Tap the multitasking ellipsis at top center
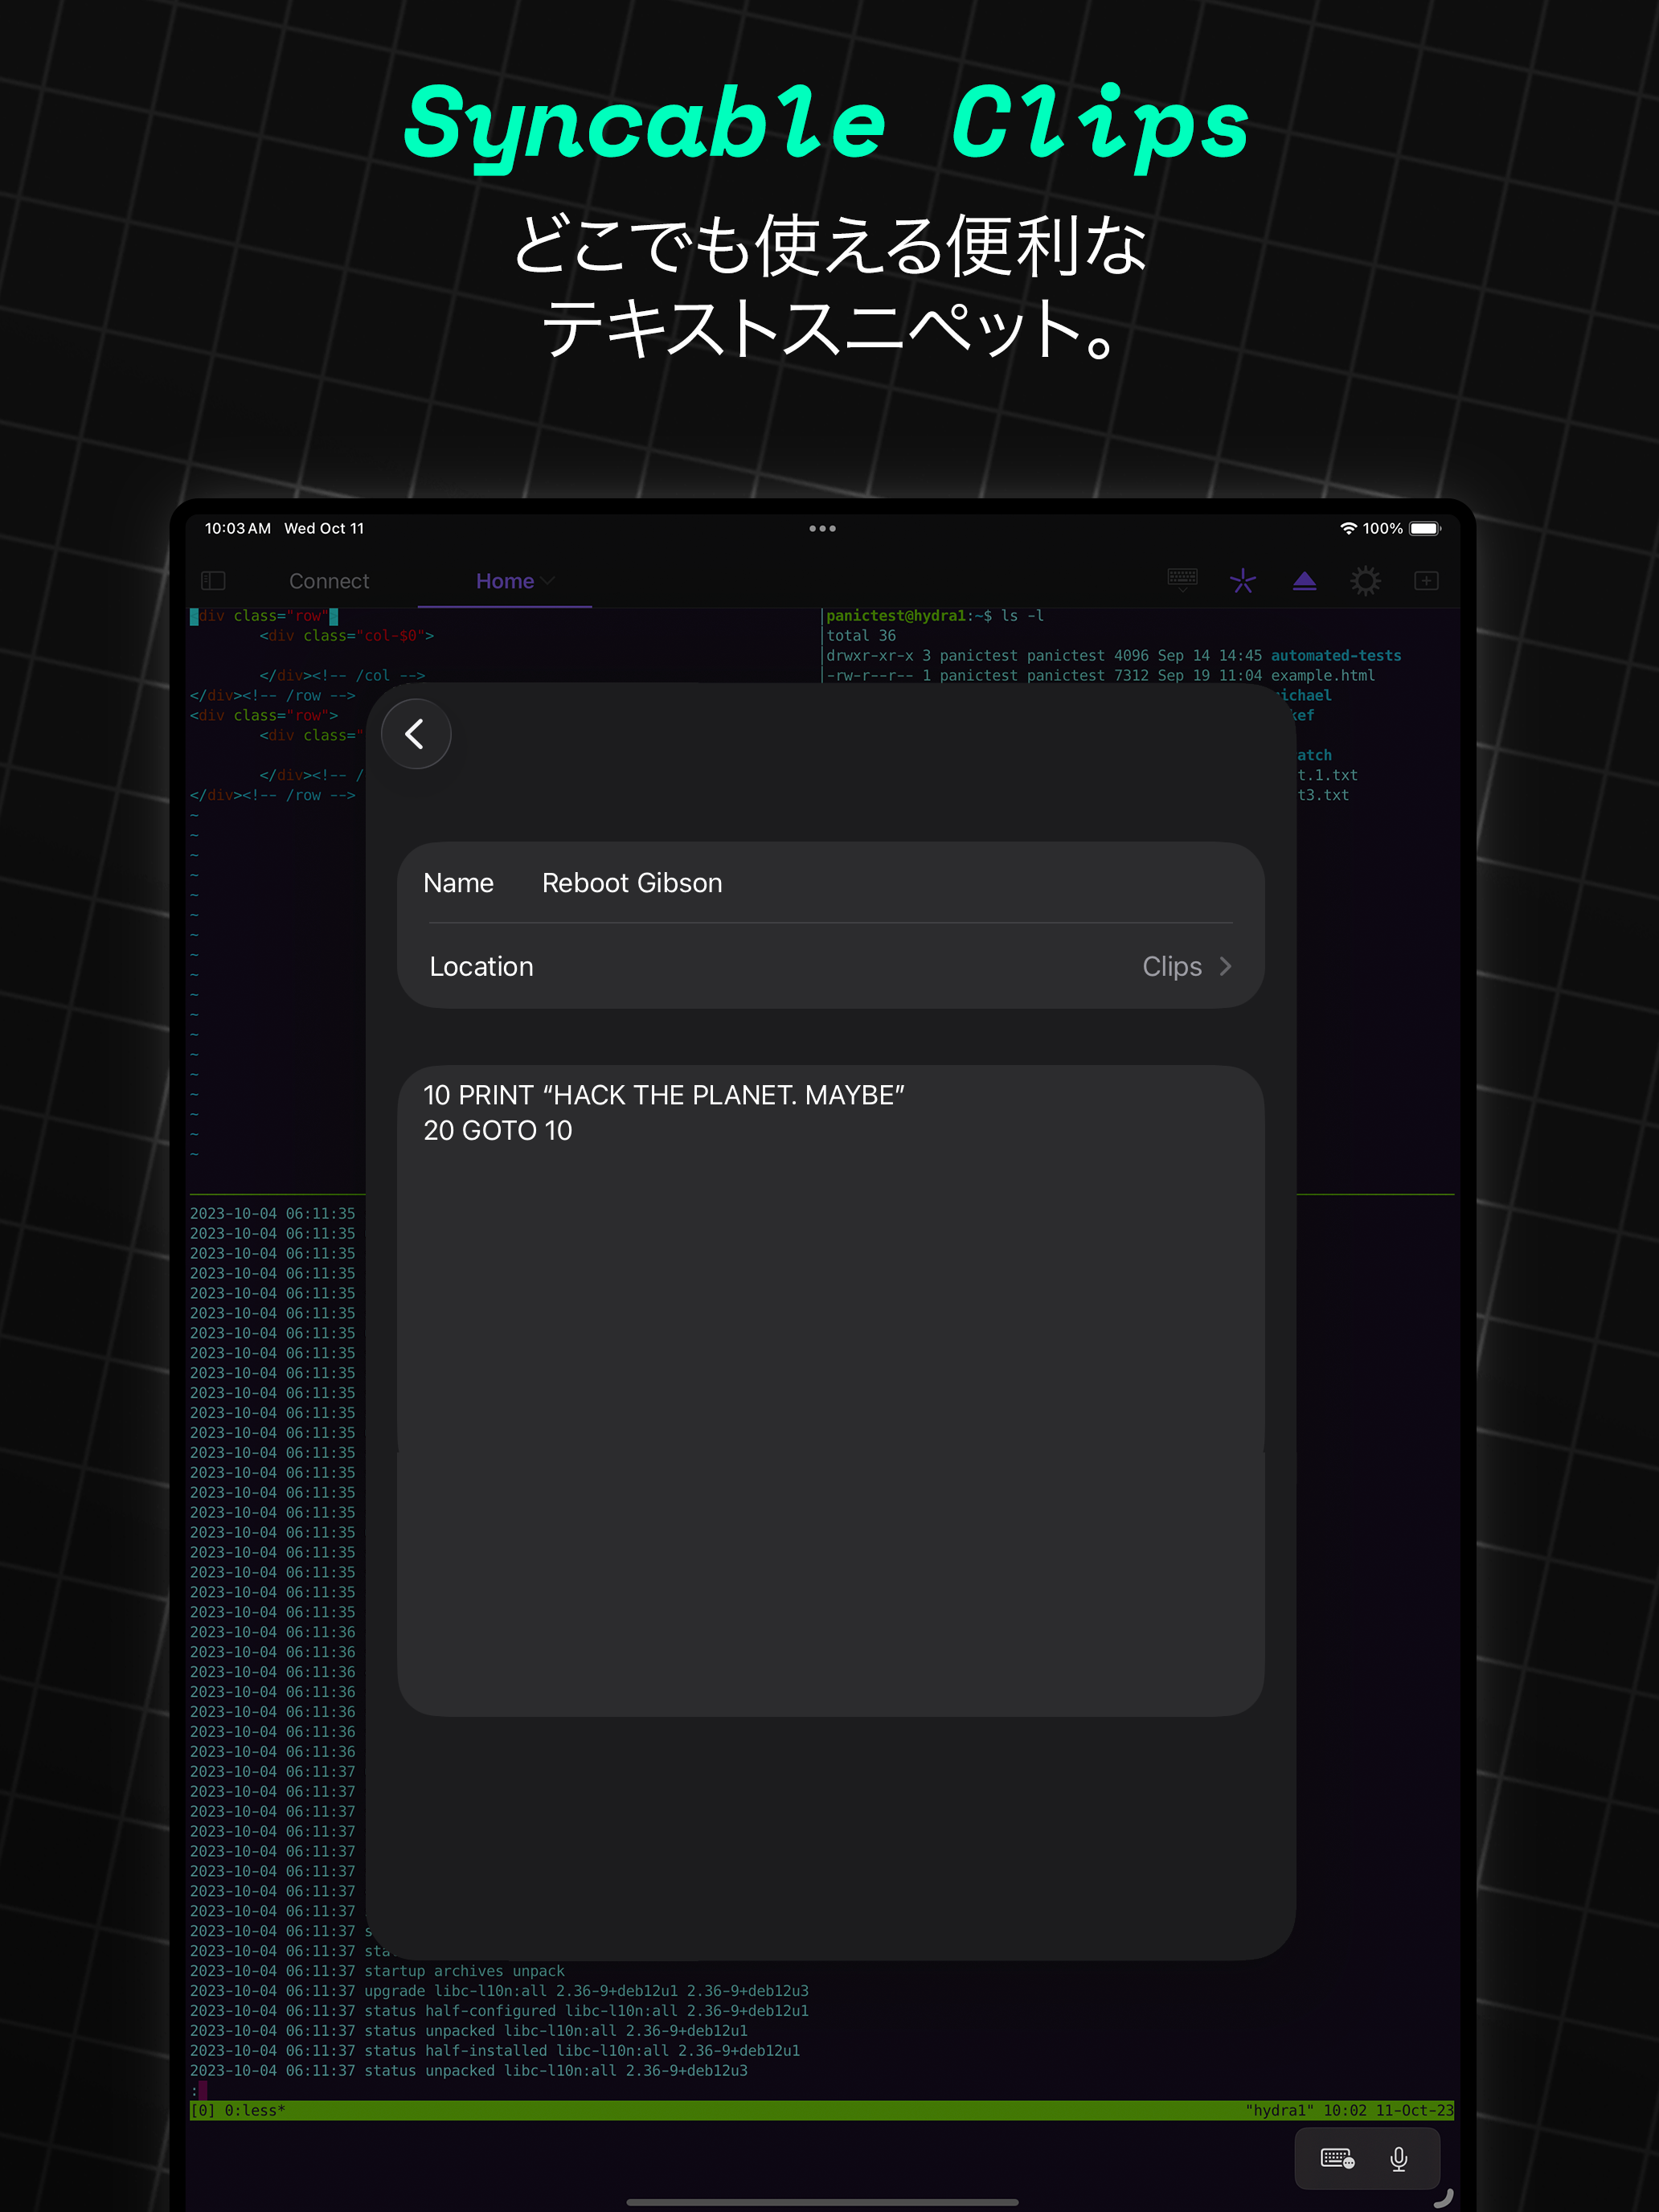Viewport: 1659px width, 2212px height. coord(822,528)
